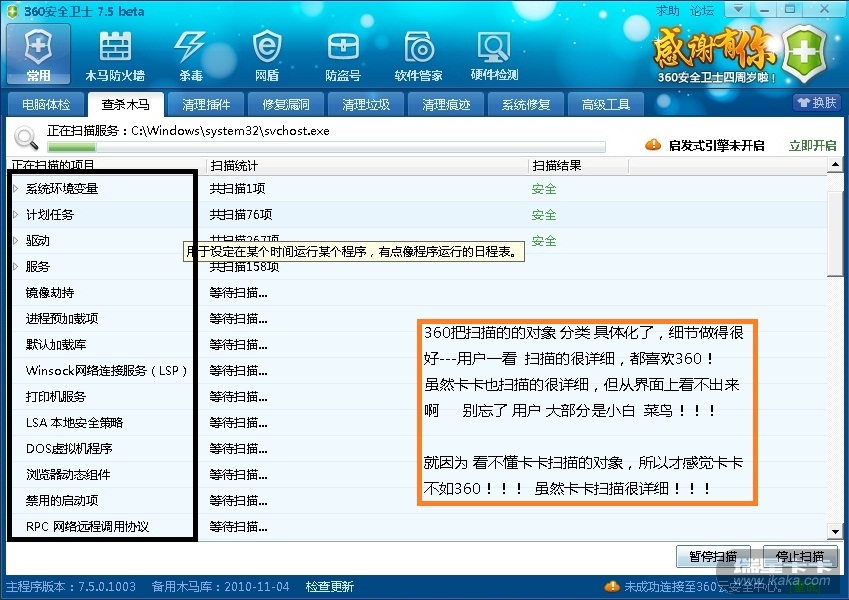Open the 防盗号 account protection icon
Screen dimensions: 849x600
point(343,54)
